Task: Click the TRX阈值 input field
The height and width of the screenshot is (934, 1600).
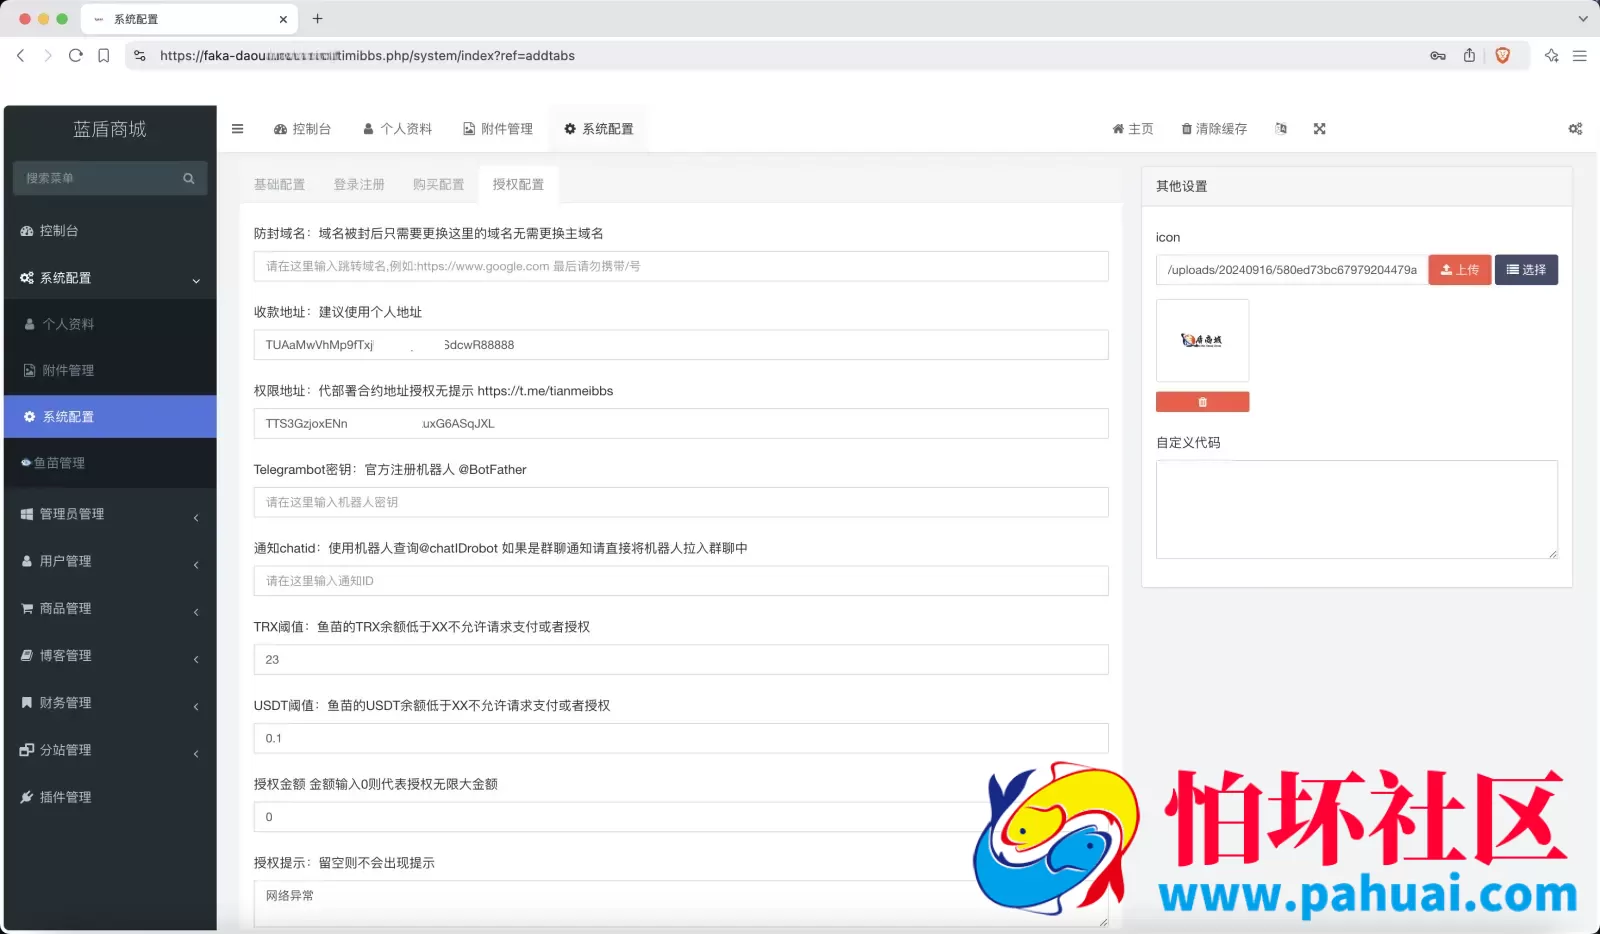Action: click(x=681, y=660)
